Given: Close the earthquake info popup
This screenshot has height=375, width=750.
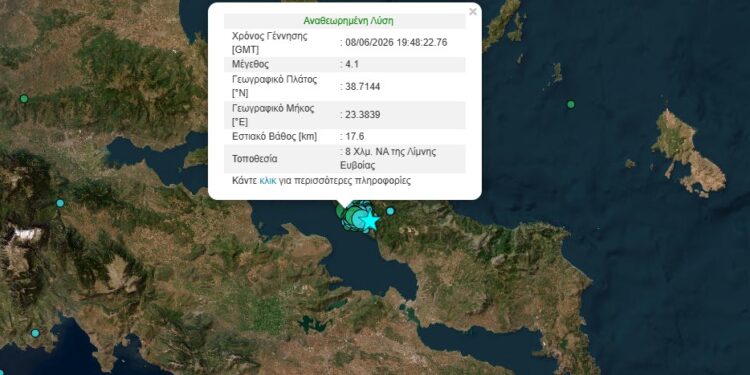Looking at the screenshot, I should coord(473,12).
